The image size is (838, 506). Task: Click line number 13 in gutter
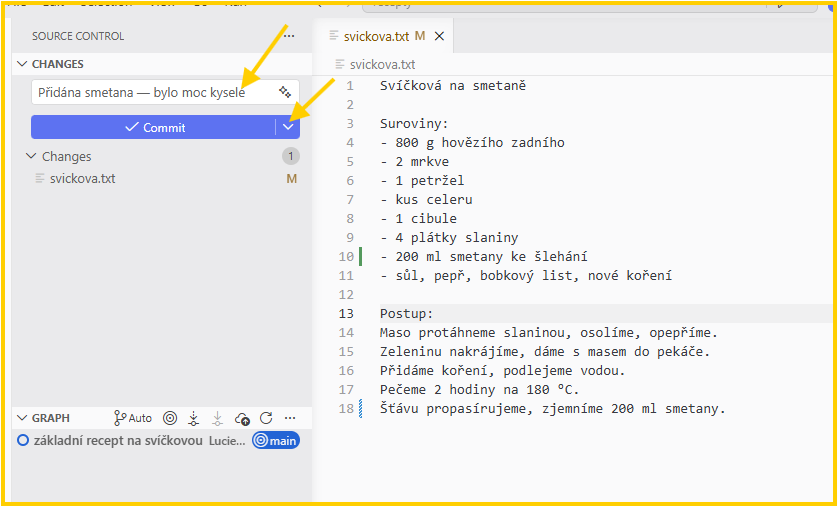coord(346,314)
